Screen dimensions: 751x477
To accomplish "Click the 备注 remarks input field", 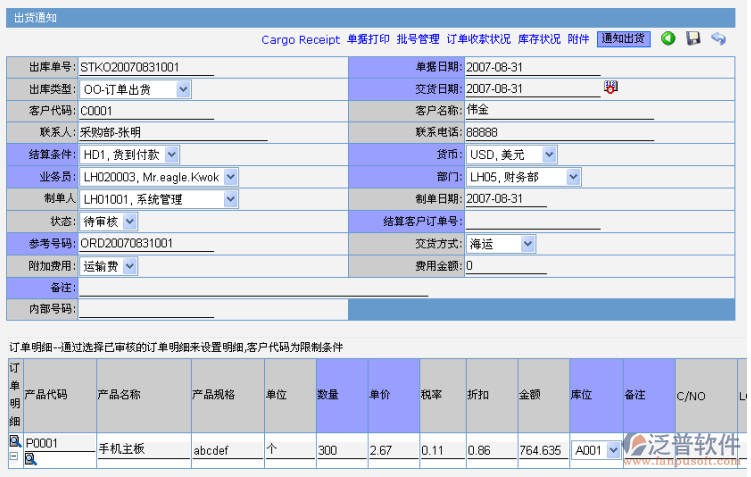I will point(254,288).
